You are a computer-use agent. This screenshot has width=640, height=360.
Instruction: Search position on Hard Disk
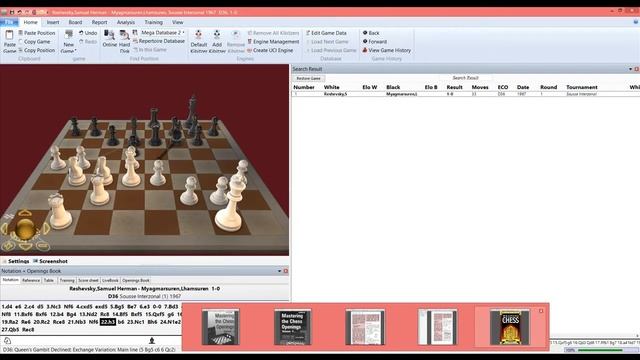(x=124, y=42)
